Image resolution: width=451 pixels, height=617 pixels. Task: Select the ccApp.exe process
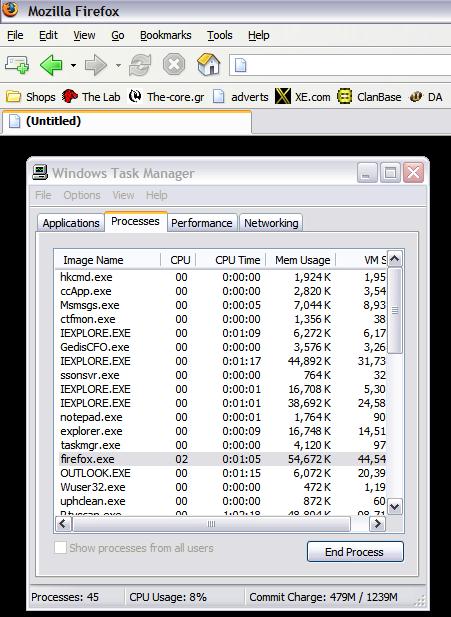click(x=86, y=291)
